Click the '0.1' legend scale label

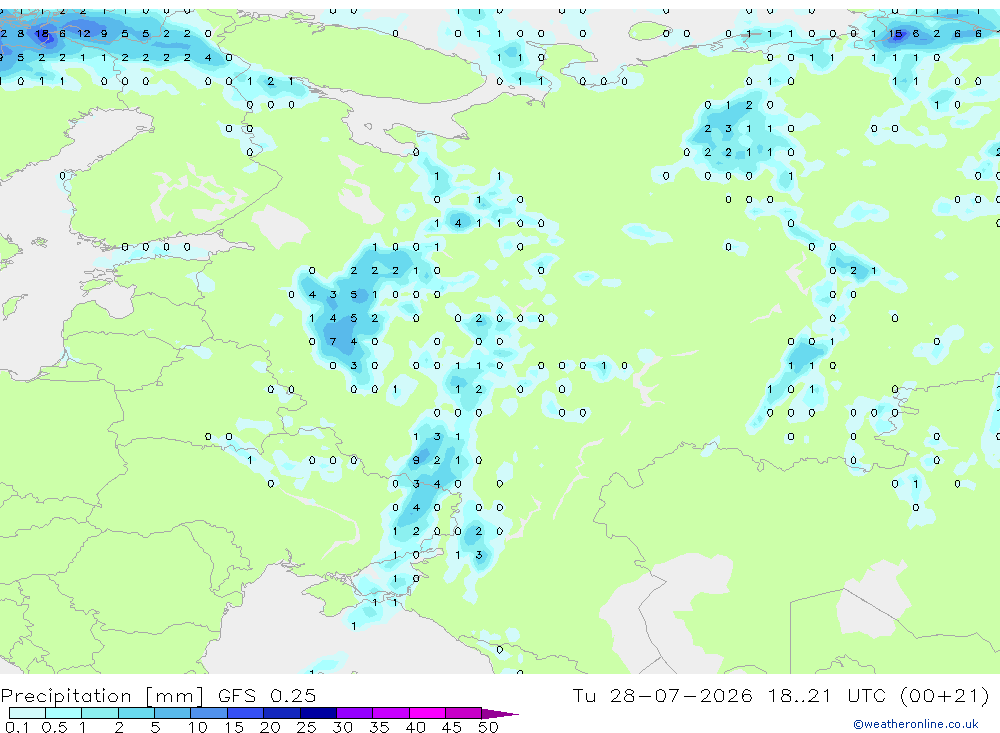pyautogui.click(x=17, y=727)
